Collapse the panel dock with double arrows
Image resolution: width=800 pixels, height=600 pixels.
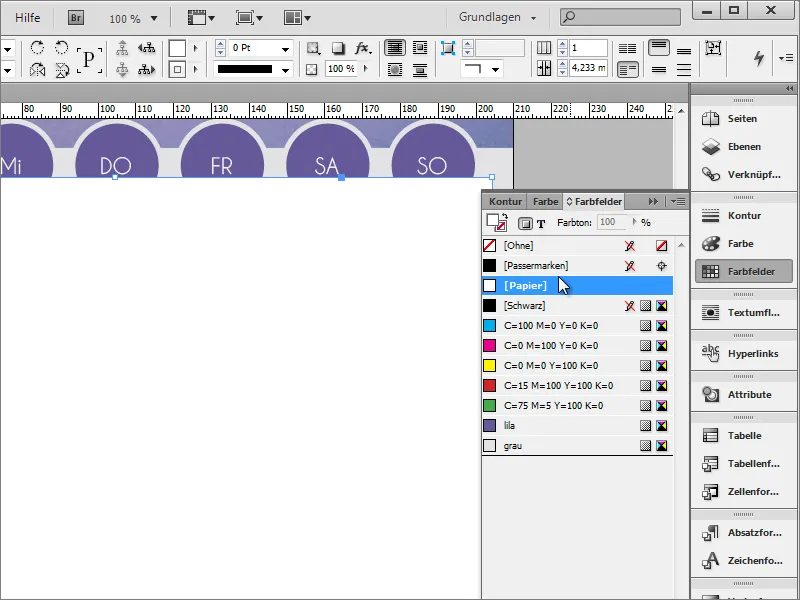pos(789,89)
